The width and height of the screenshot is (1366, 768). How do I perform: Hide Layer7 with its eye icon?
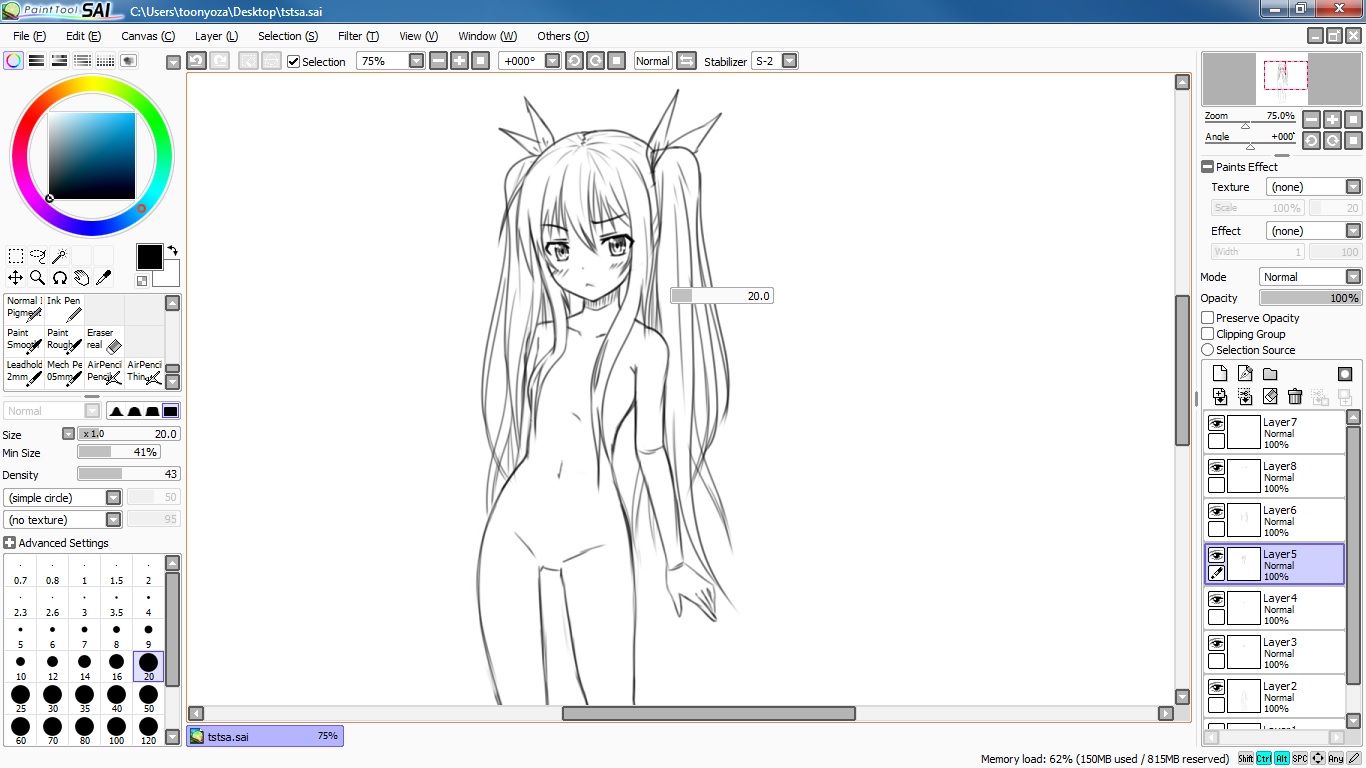point(1216,423)
